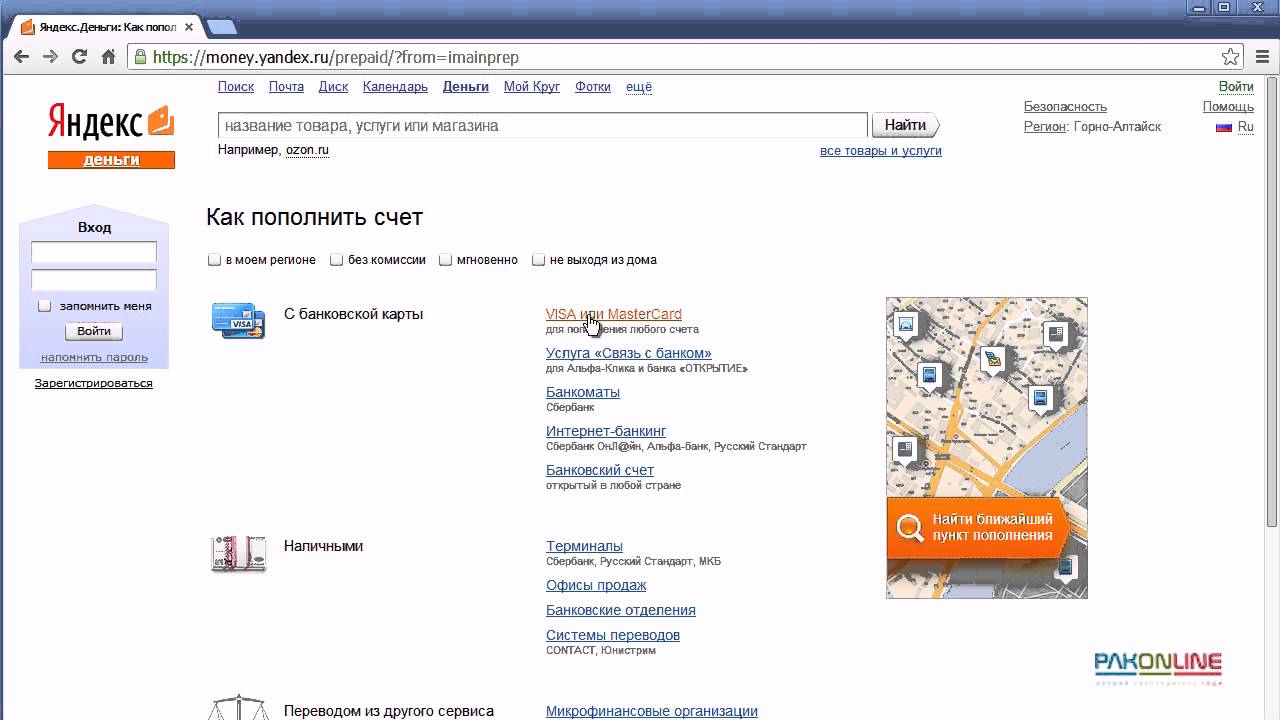This screenshot has height=720, width=1280.
Task: Click the Войти login form button
Action: [x=94, y=331]
